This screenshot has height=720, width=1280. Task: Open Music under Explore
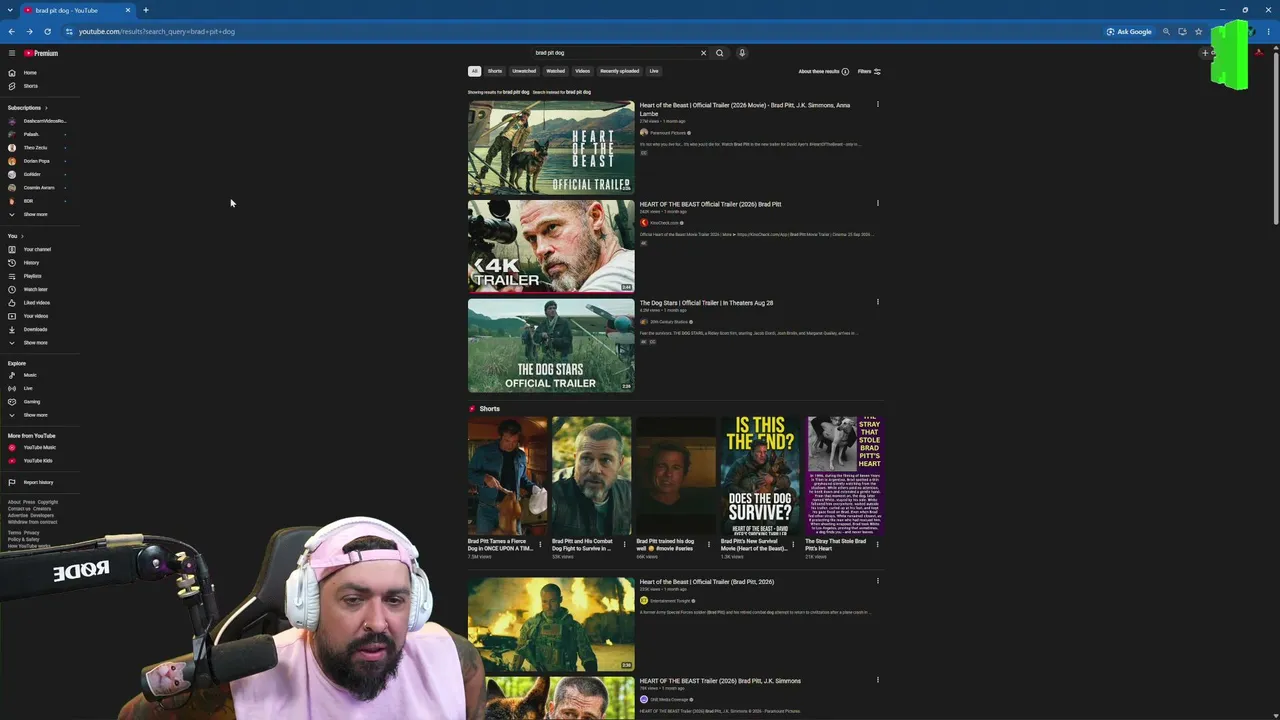tap(30, 375)
